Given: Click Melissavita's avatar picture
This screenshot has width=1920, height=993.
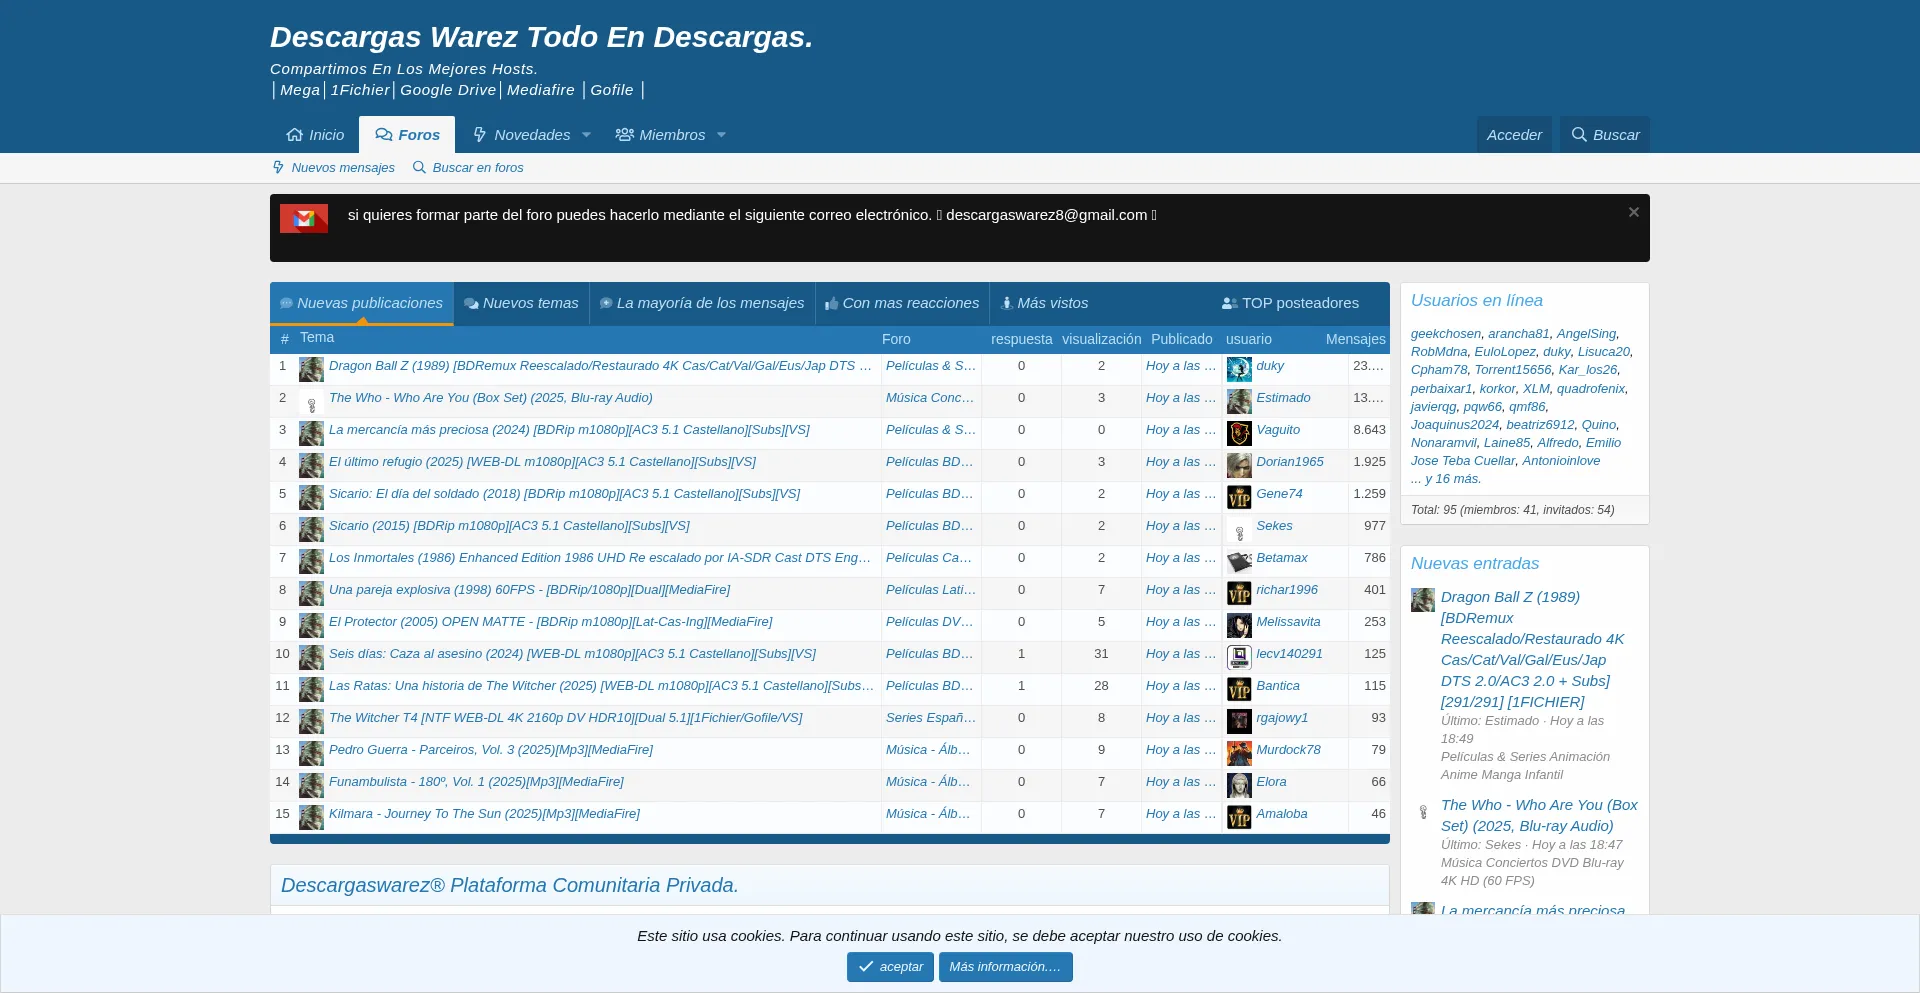Looking at the screenshot, I should pos(1239,625).
